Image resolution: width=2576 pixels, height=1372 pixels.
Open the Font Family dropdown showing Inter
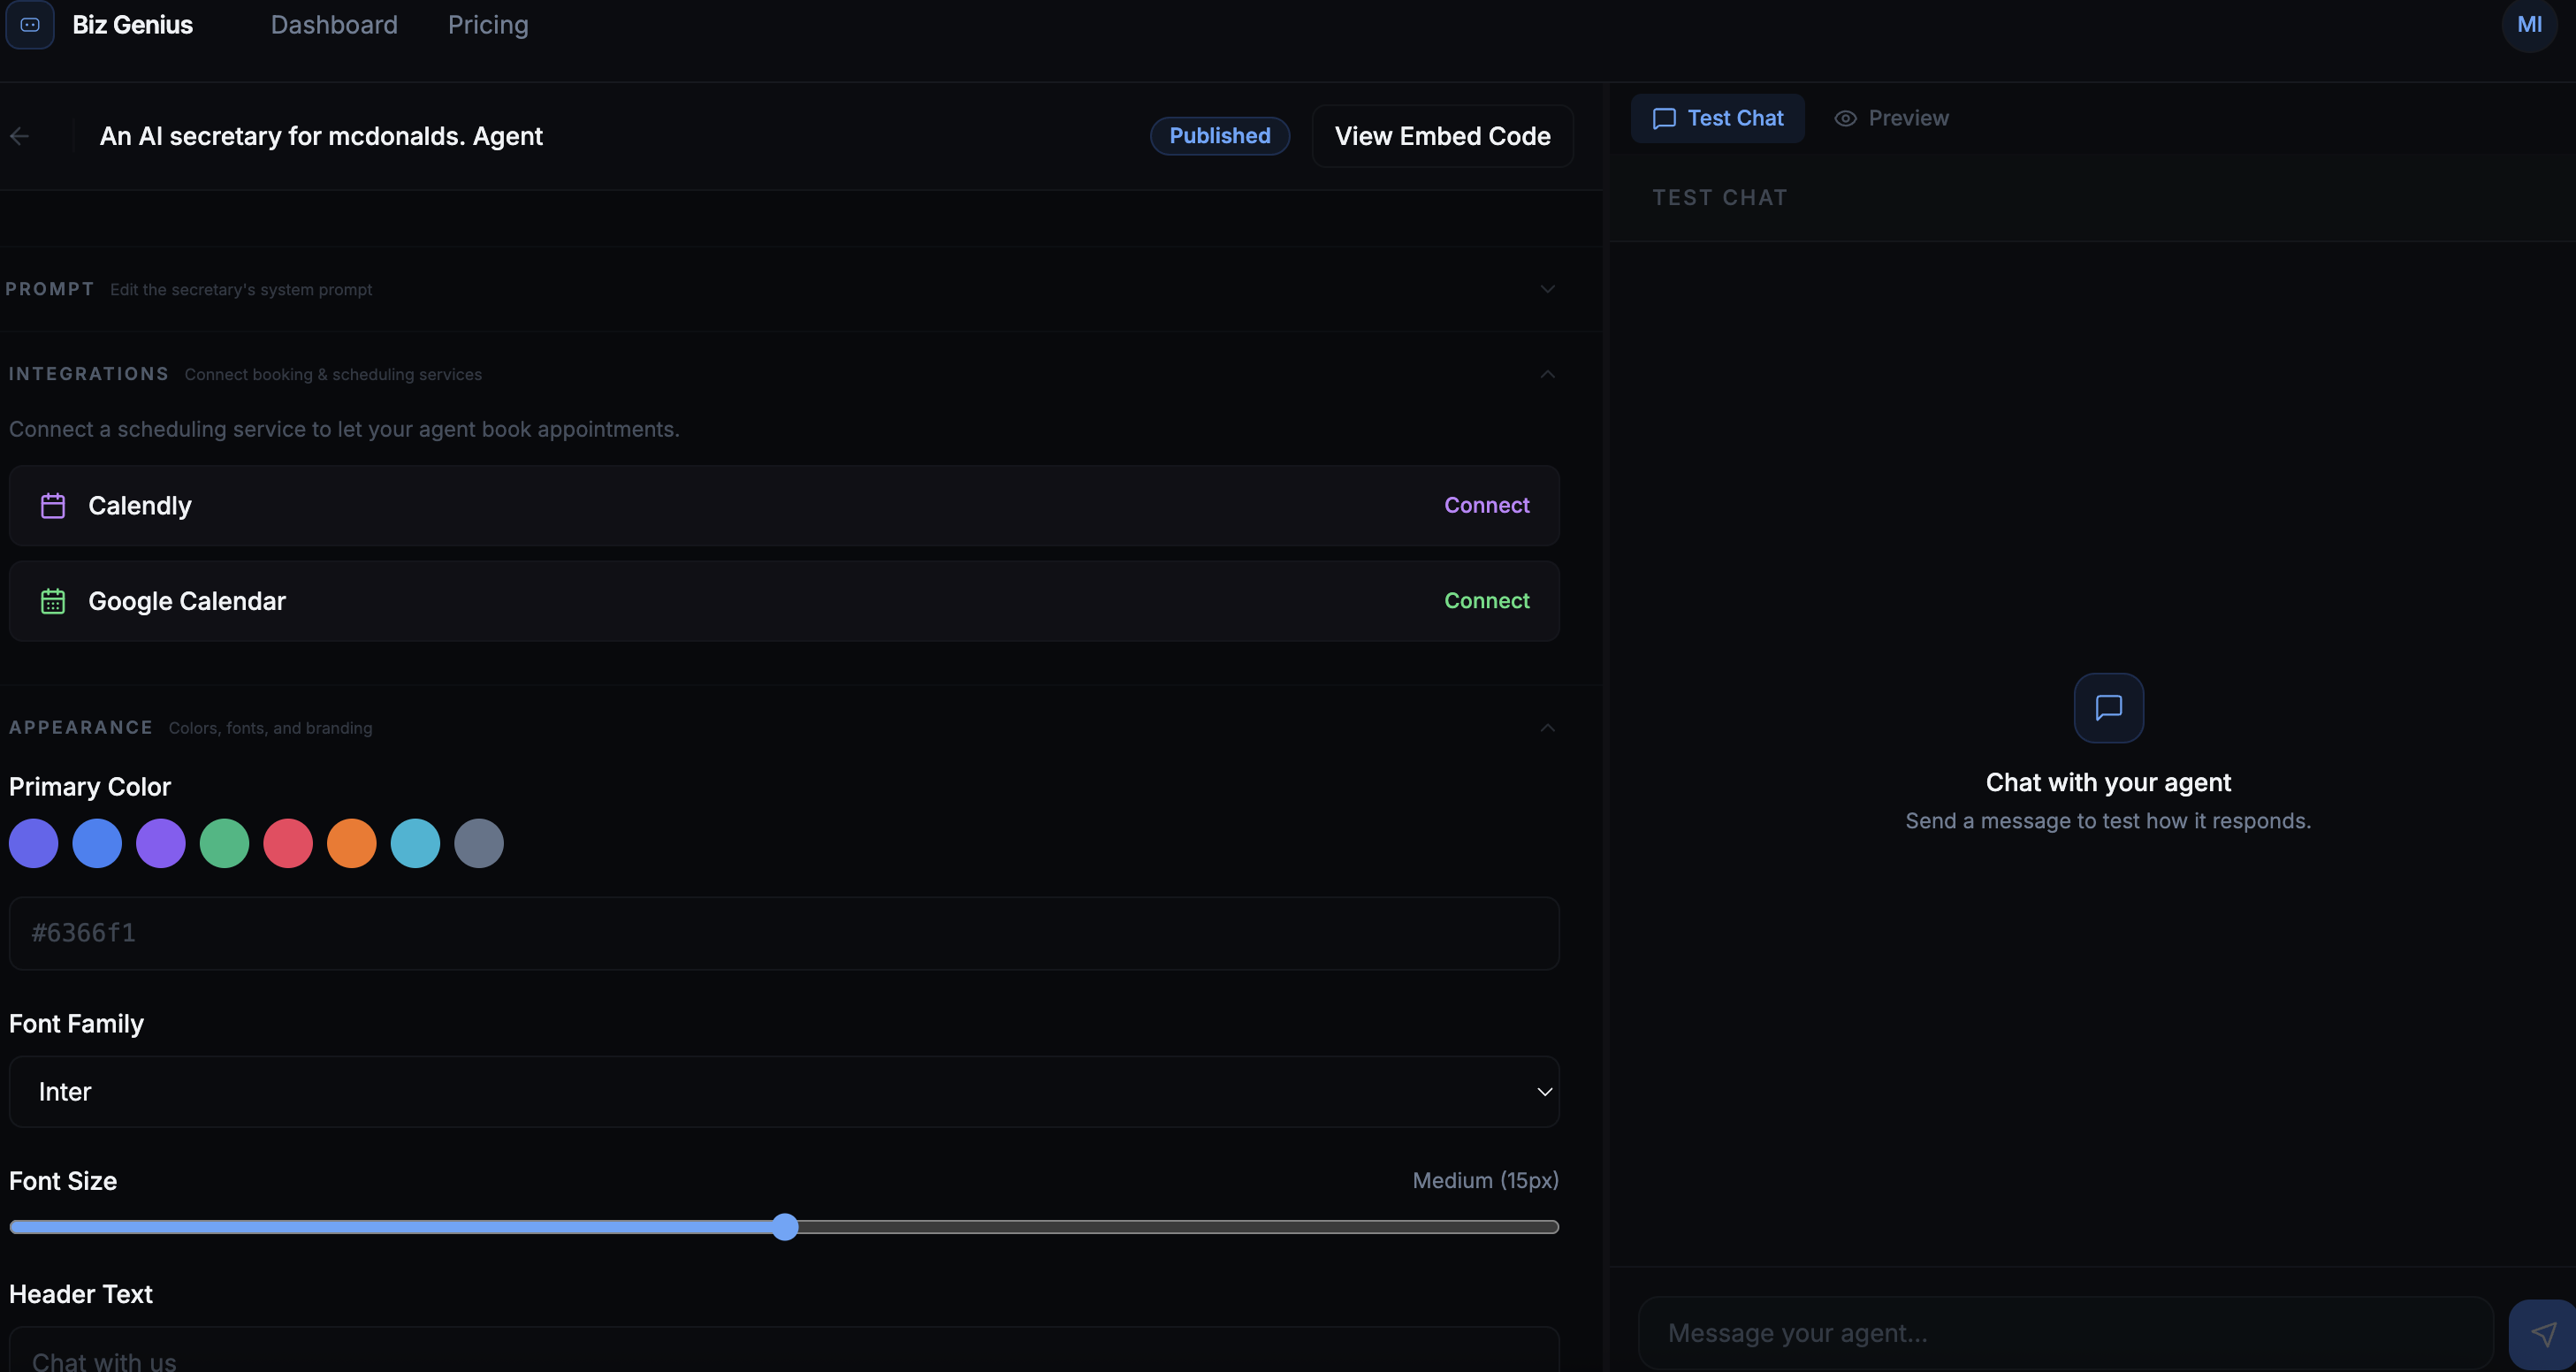tap(783, 1091)
